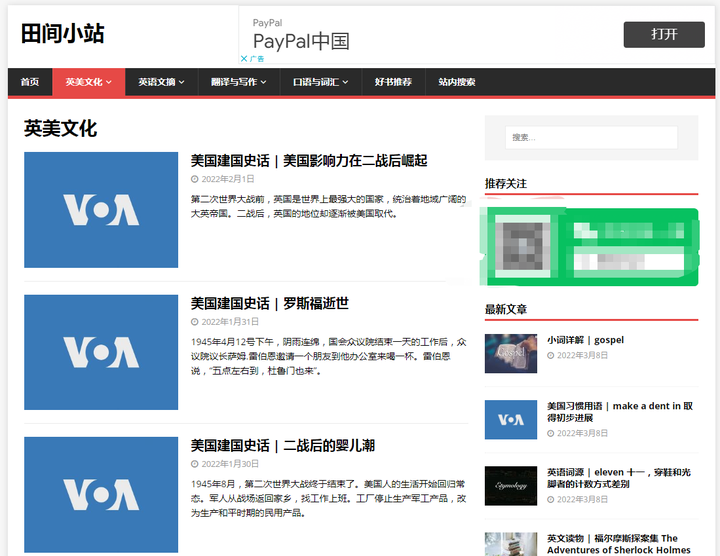The width and height of the screenshot is (720, 556).
Task: Expand the 口语与词汇 dropdown chevron
Action: [345, 83]
